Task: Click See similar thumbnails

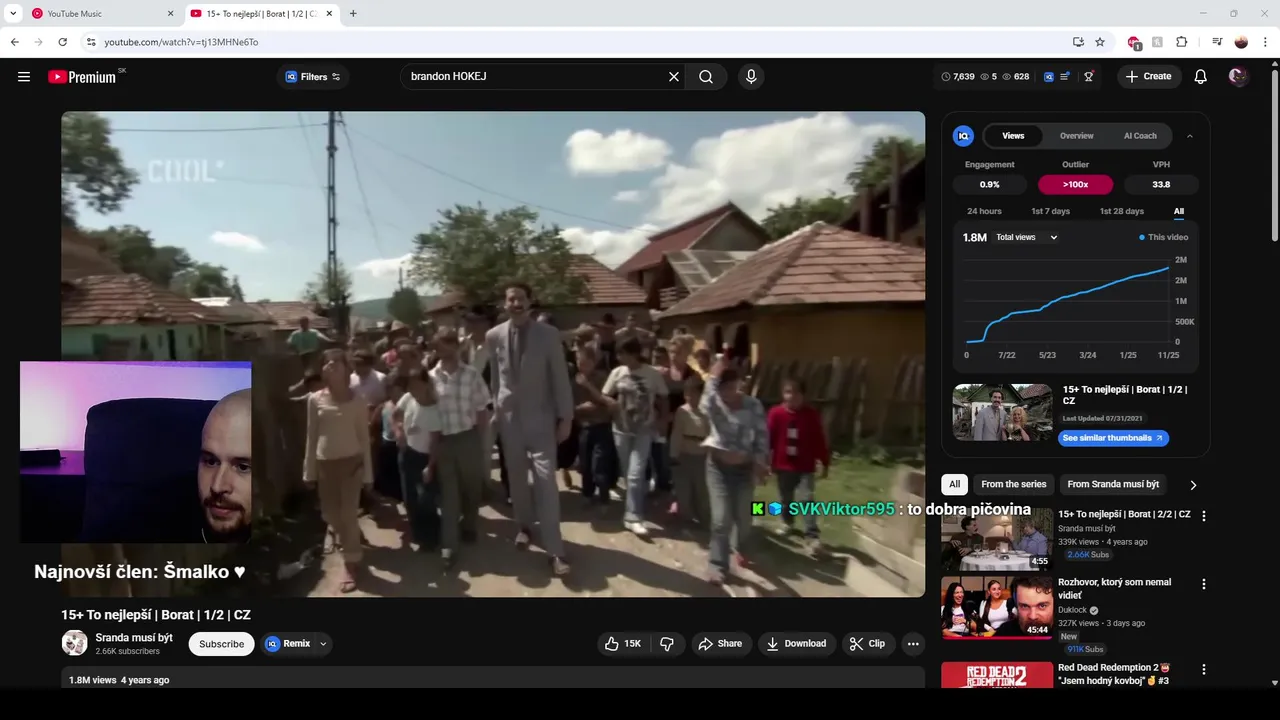Action: pyautogui.click(x=1113, y=438)
